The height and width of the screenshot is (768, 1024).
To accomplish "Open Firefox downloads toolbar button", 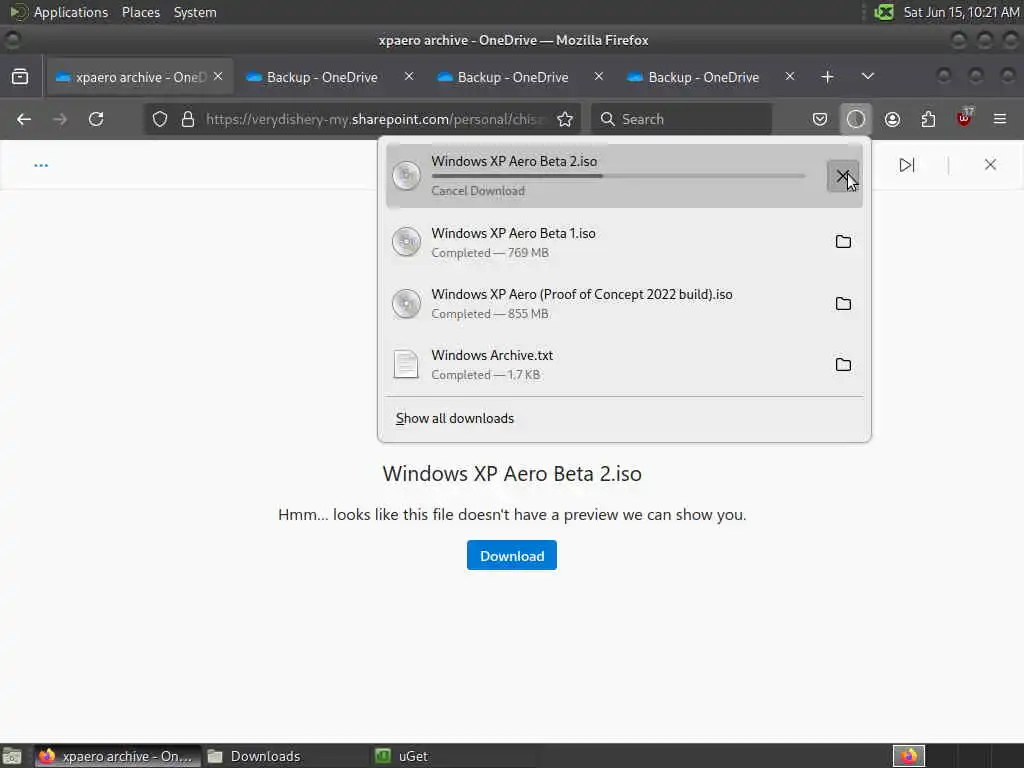I will coord(856,119).
